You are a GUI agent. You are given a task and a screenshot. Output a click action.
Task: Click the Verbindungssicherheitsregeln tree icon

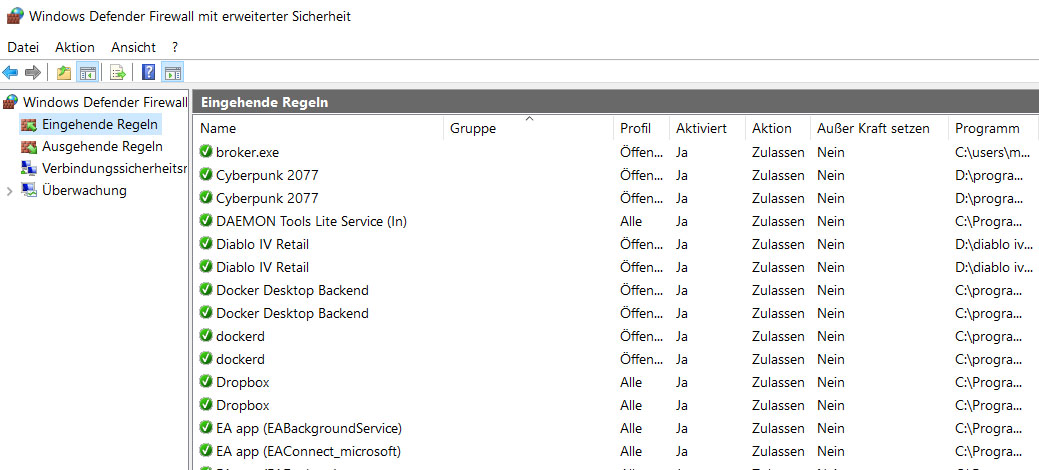(x=28, y=168)
